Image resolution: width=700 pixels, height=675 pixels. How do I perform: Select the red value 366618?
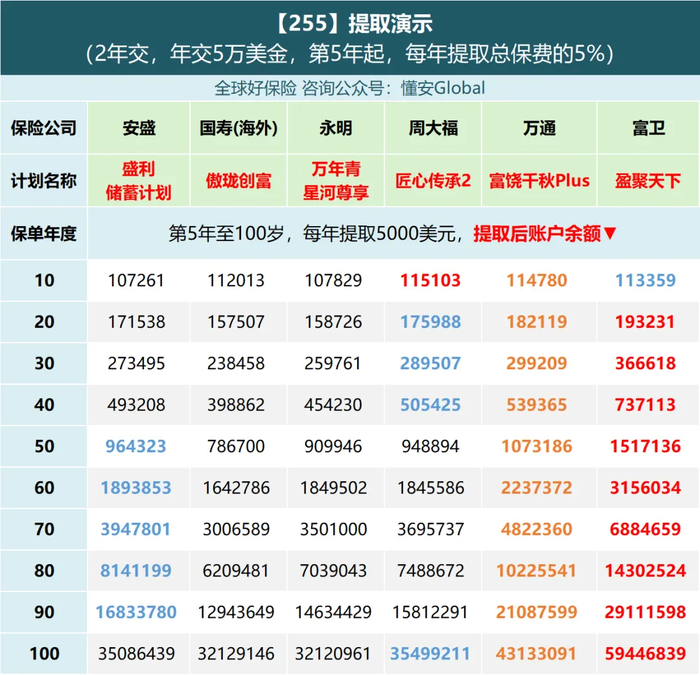tap(646, 363)
